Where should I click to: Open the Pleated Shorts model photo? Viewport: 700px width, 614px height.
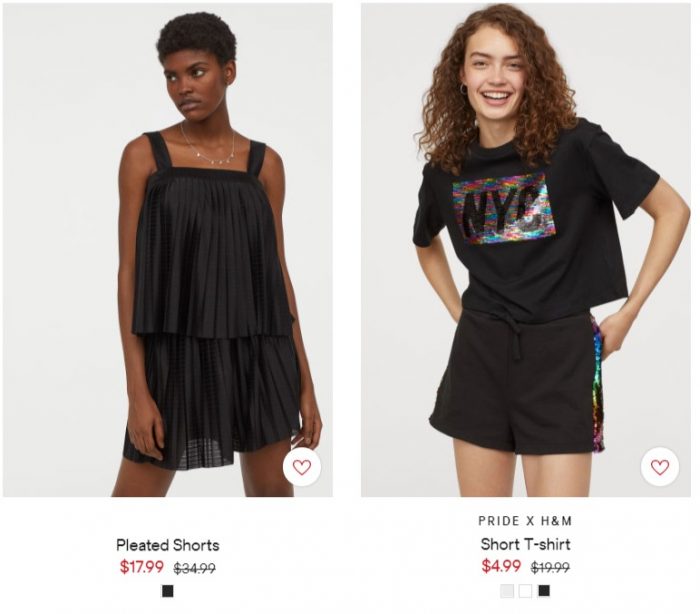168,250
